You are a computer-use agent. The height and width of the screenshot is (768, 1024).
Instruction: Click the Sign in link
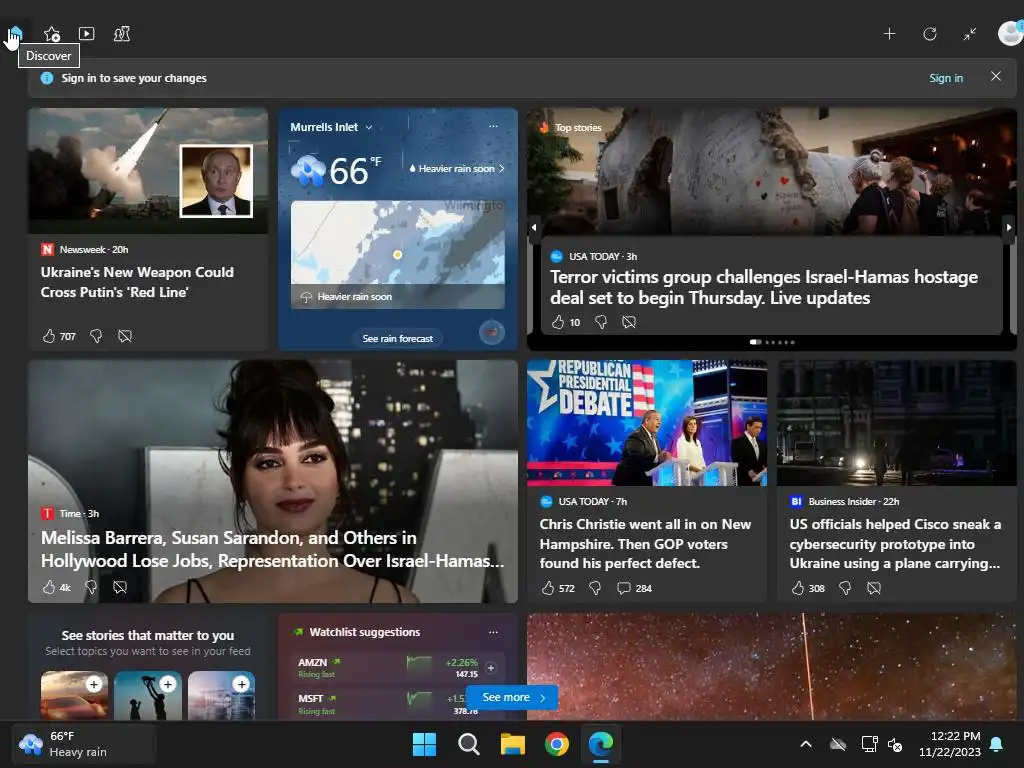coord(946,78)
